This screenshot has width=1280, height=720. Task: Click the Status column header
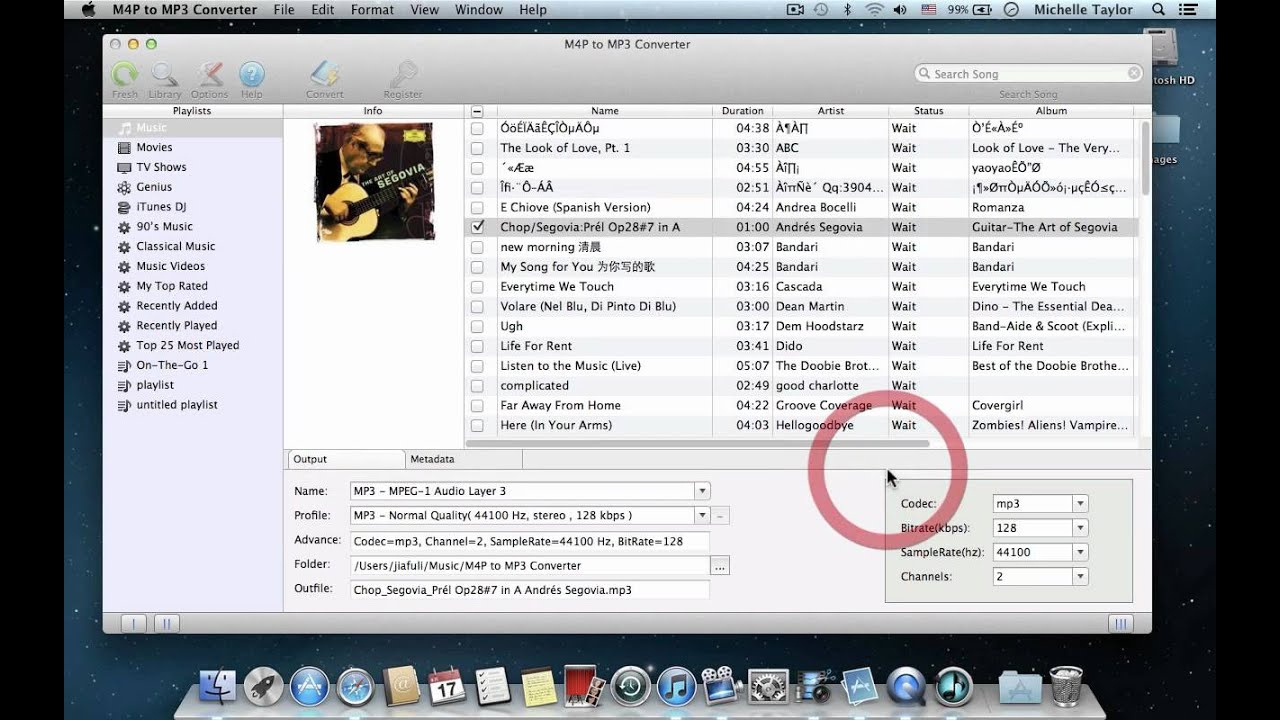tap(929, 111)
